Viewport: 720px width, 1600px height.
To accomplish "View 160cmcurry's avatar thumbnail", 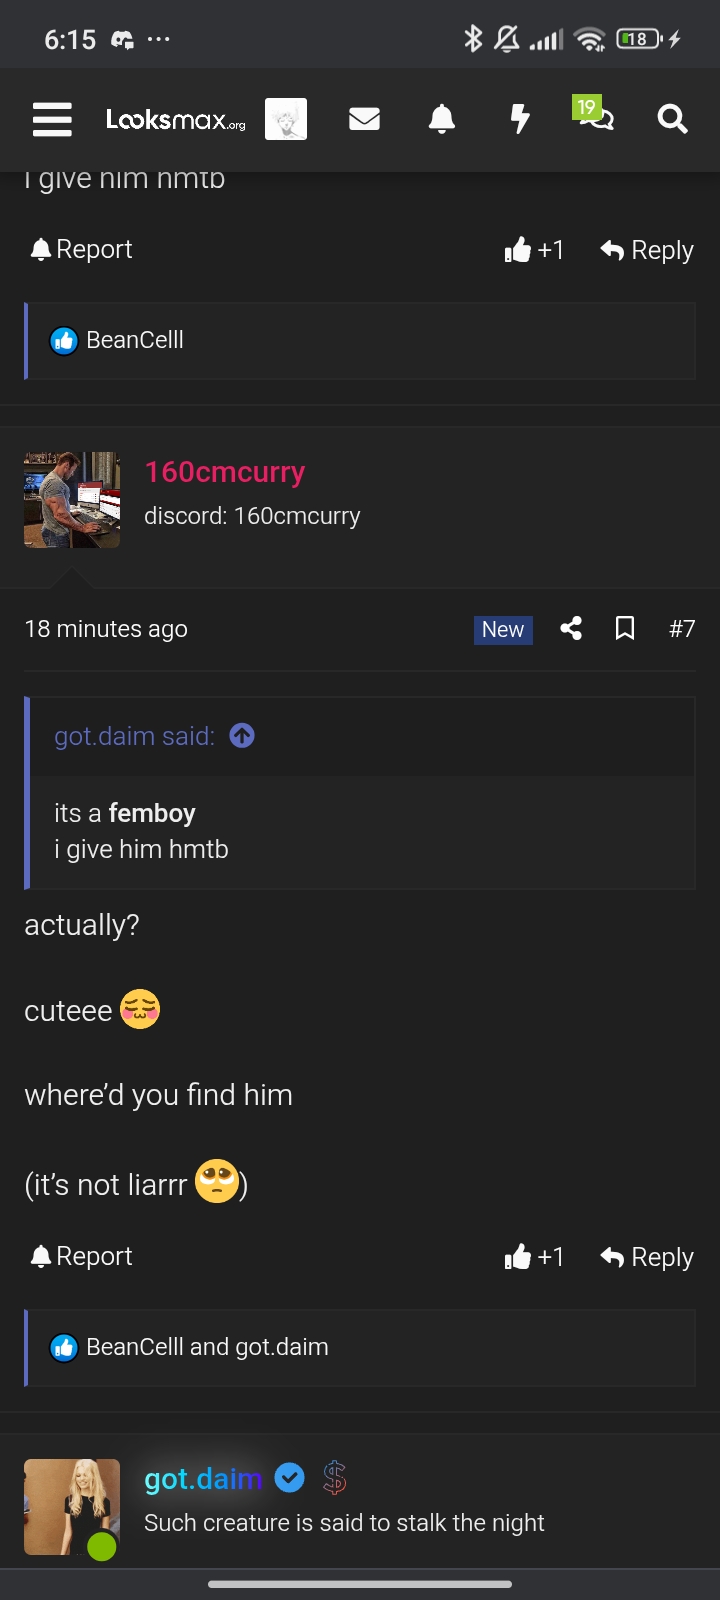I will [x=72, y=500].
